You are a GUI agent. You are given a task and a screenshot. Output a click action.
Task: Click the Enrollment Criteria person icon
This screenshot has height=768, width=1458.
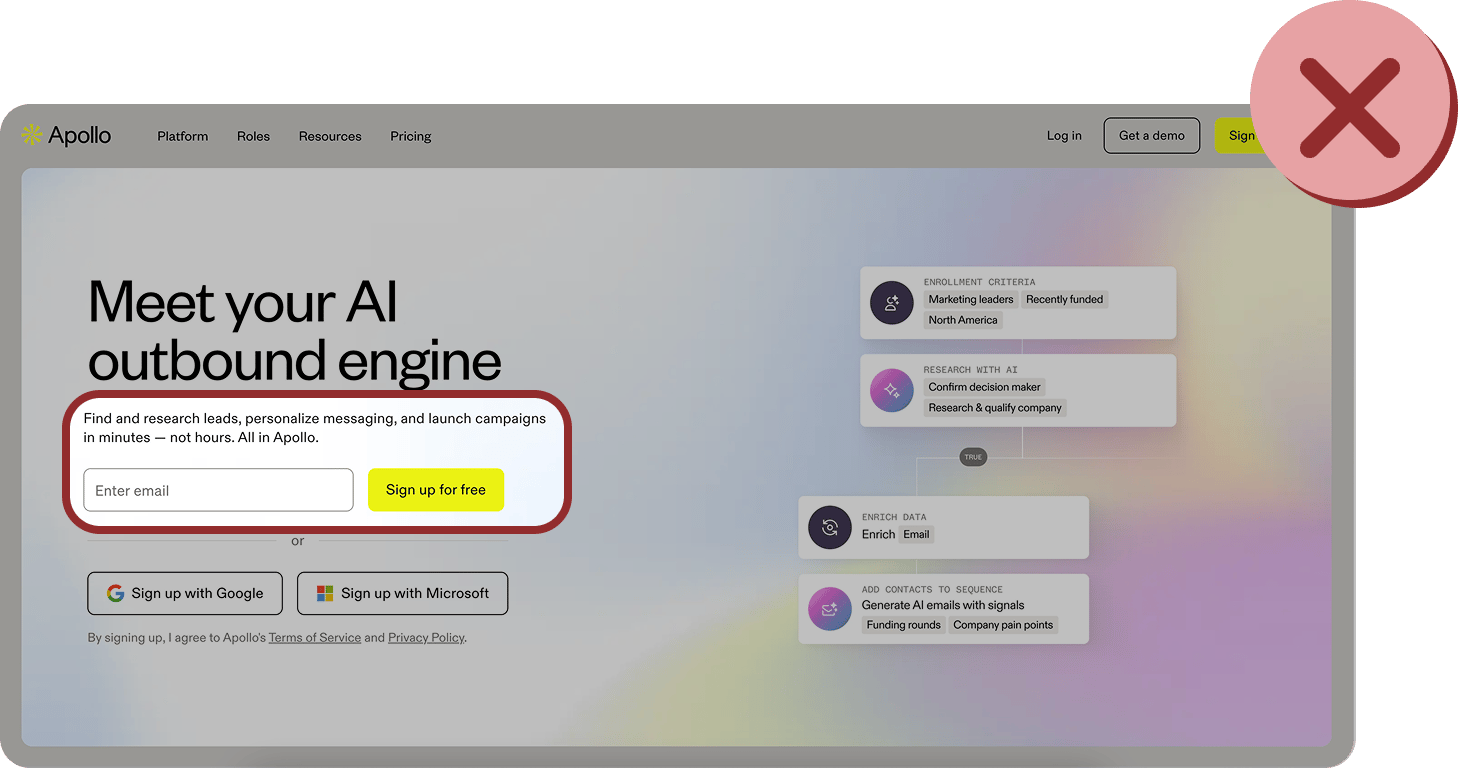[x=892, y=303]
